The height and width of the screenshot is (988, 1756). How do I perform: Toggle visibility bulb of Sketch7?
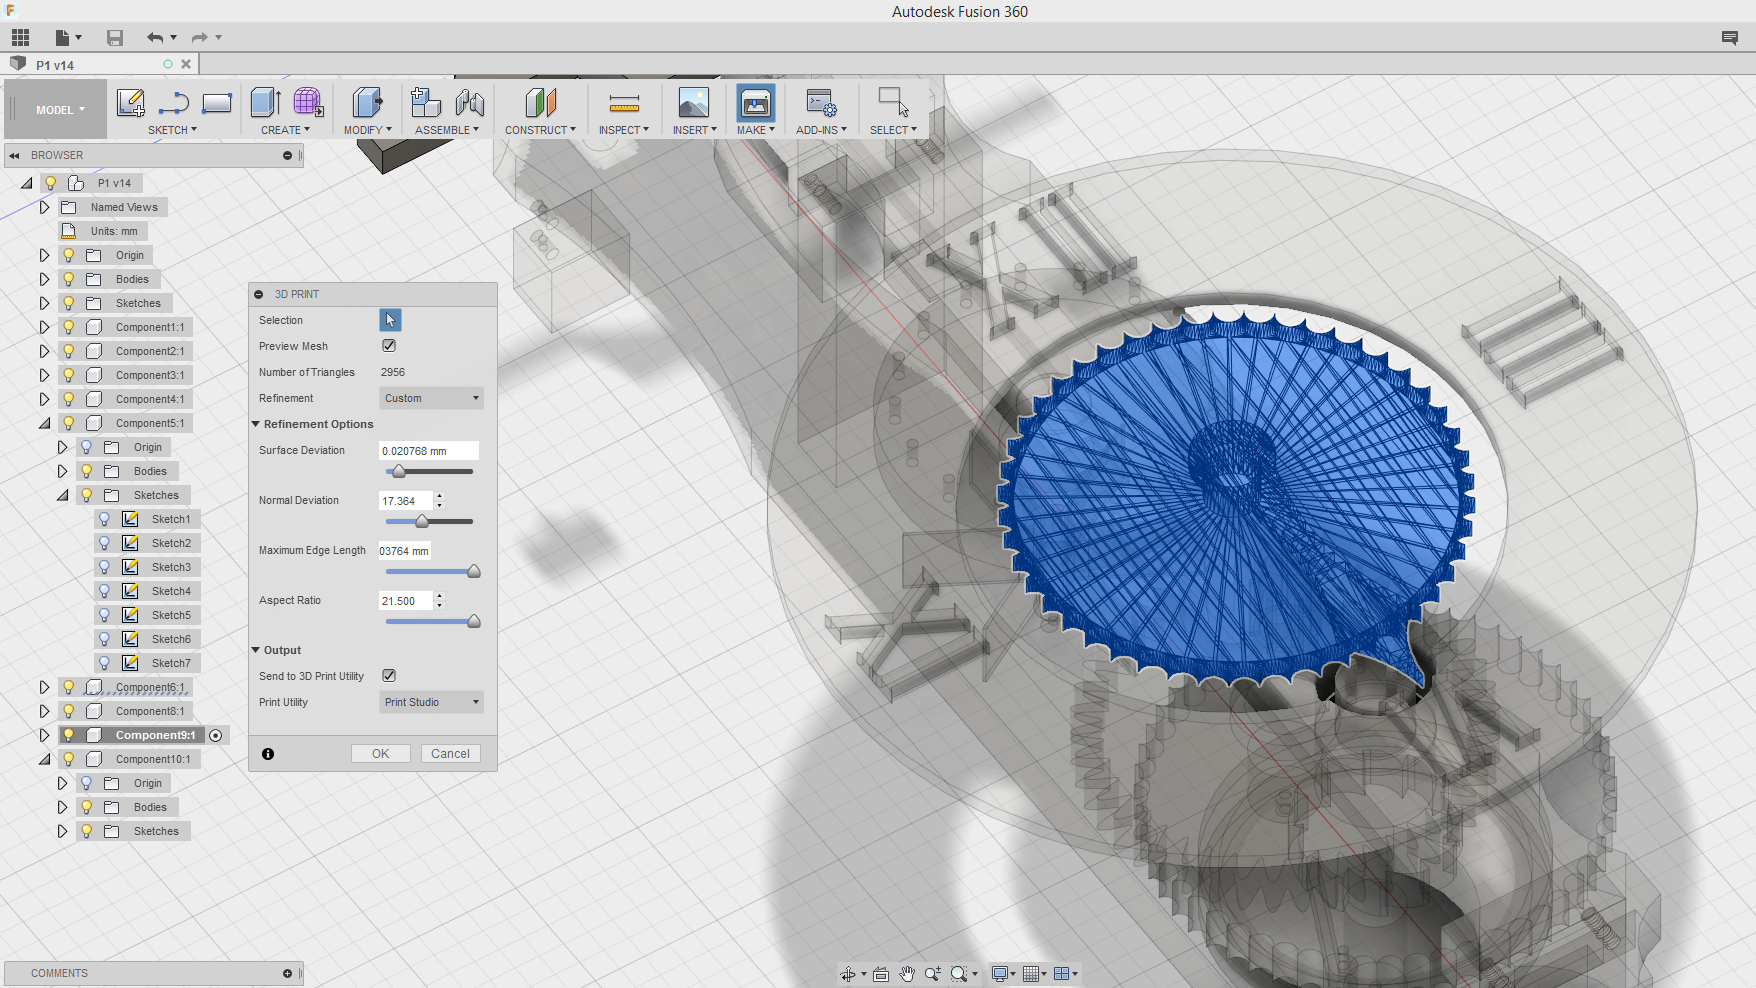point(105,663)
